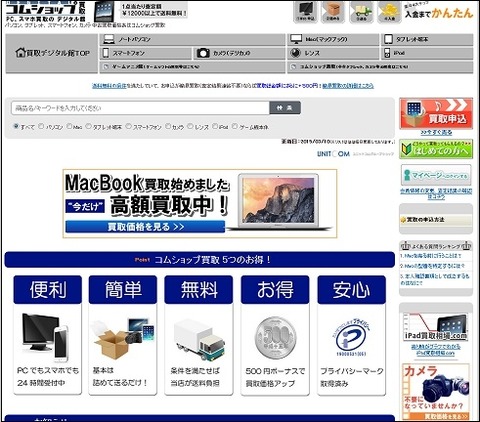
Task: Click in the keyword search field
Action: pyautogui.click(x=140, y=108)
